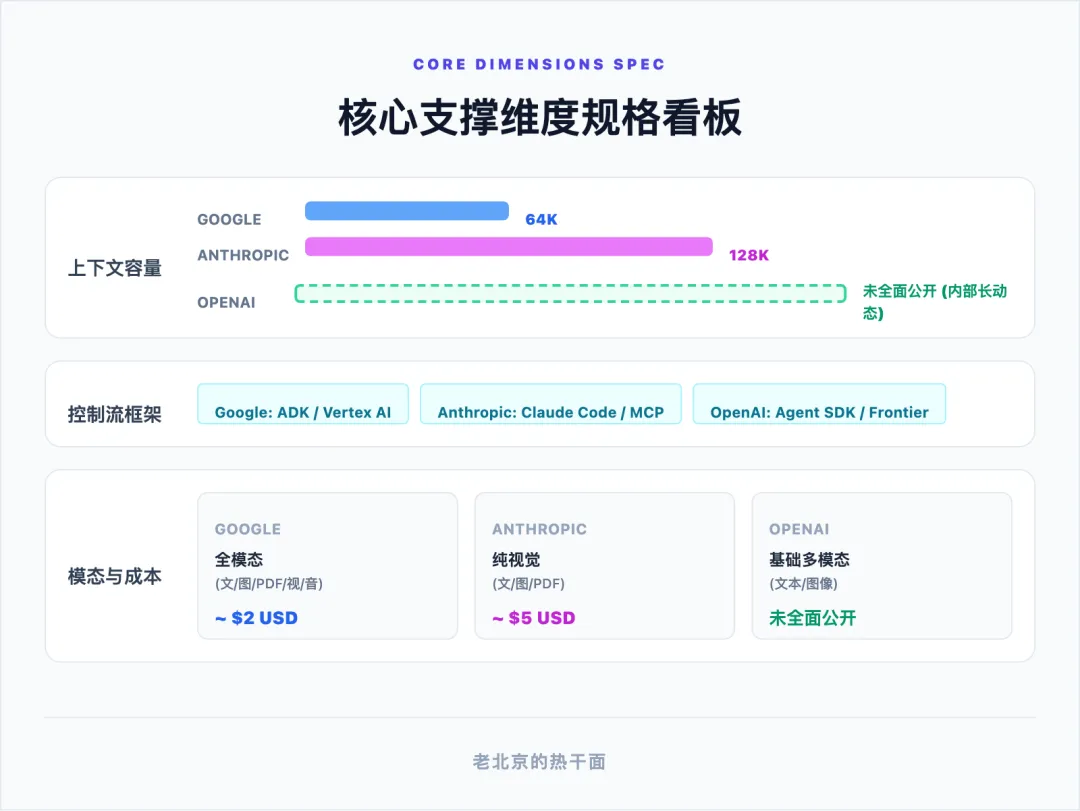
Task: Click the 纯视觉 heading in Anthropic card
Action: click(x=516, y=560)
